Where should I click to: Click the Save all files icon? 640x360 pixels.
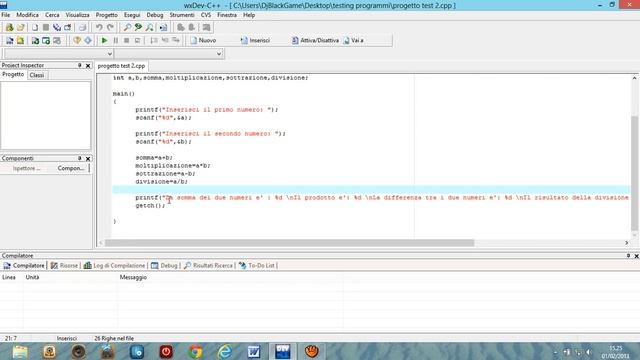coord(57,27)
